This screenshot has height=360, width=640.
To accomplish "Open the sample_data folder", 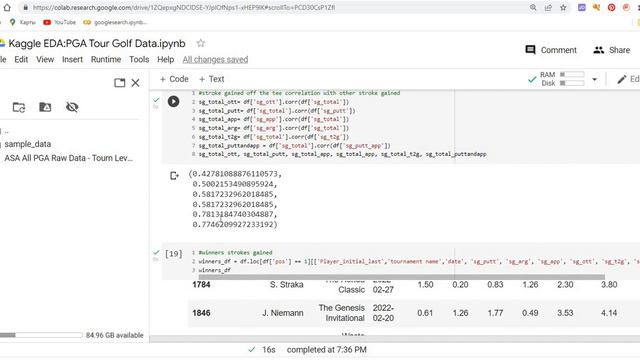I will tap(28, 144).
